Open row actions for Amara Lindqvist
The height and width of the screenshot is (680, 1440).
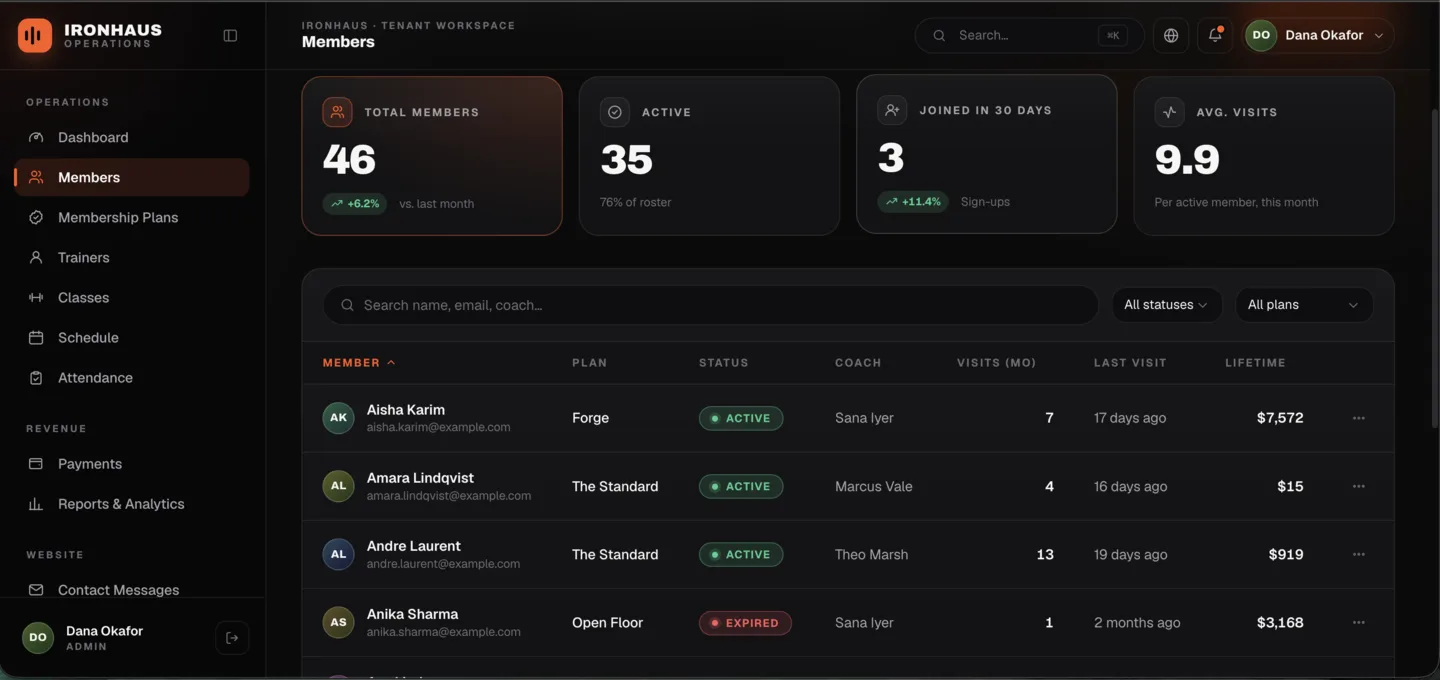tap(1358, 486)
